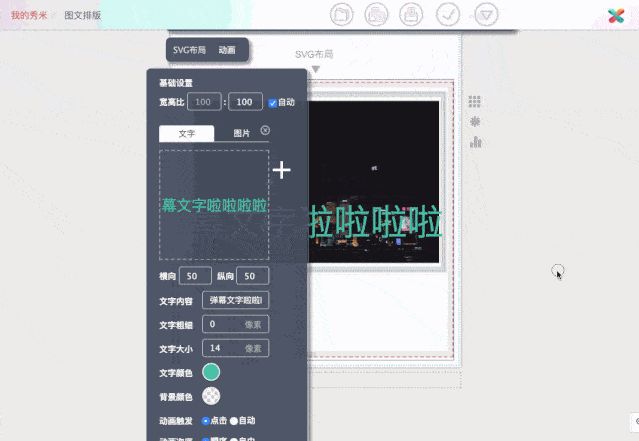
Task: Click the 宽高比 height field after the colon
Action: tap(245, 102)
